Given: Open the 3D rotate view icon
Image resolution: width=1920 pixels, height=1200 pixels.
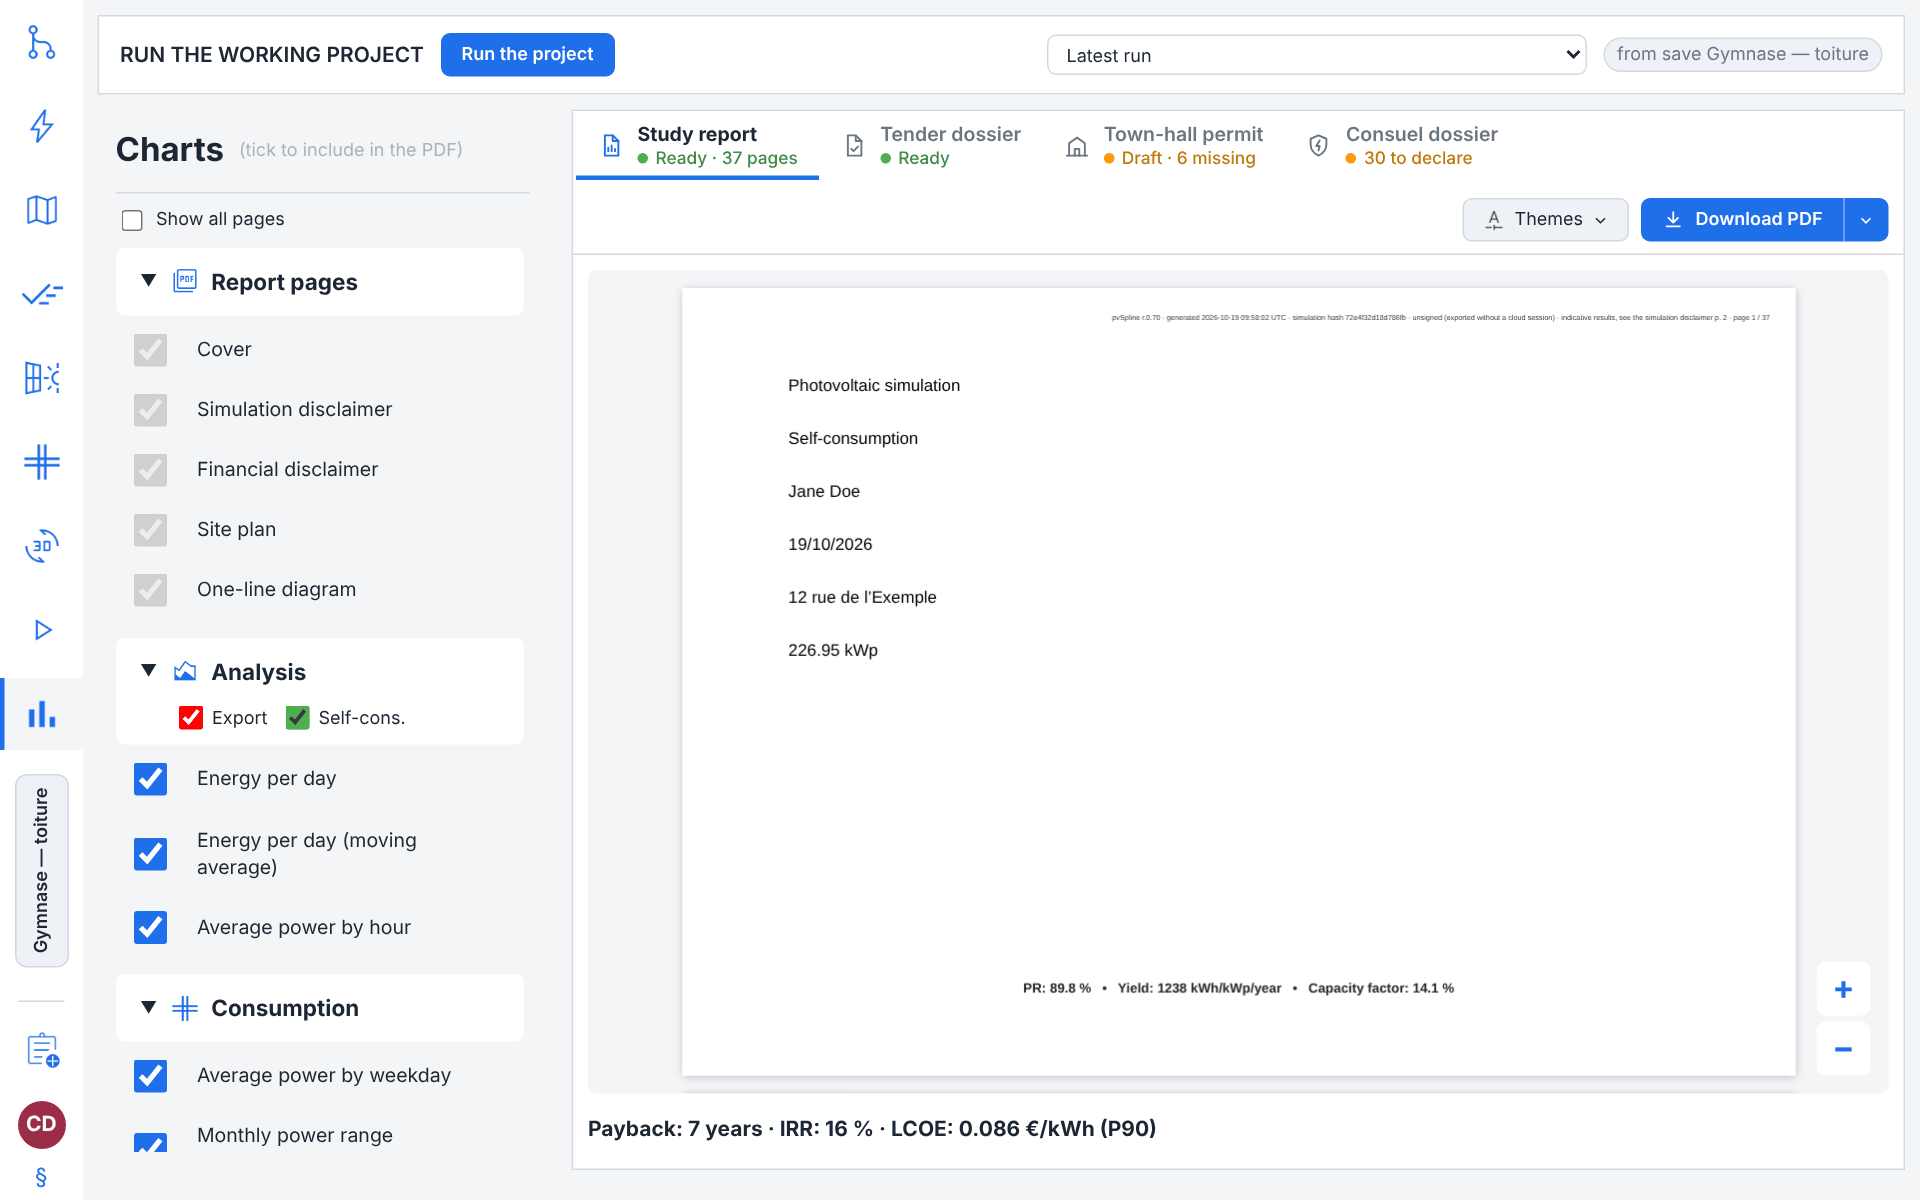Looking at the screenshot, I should point(41,546).
